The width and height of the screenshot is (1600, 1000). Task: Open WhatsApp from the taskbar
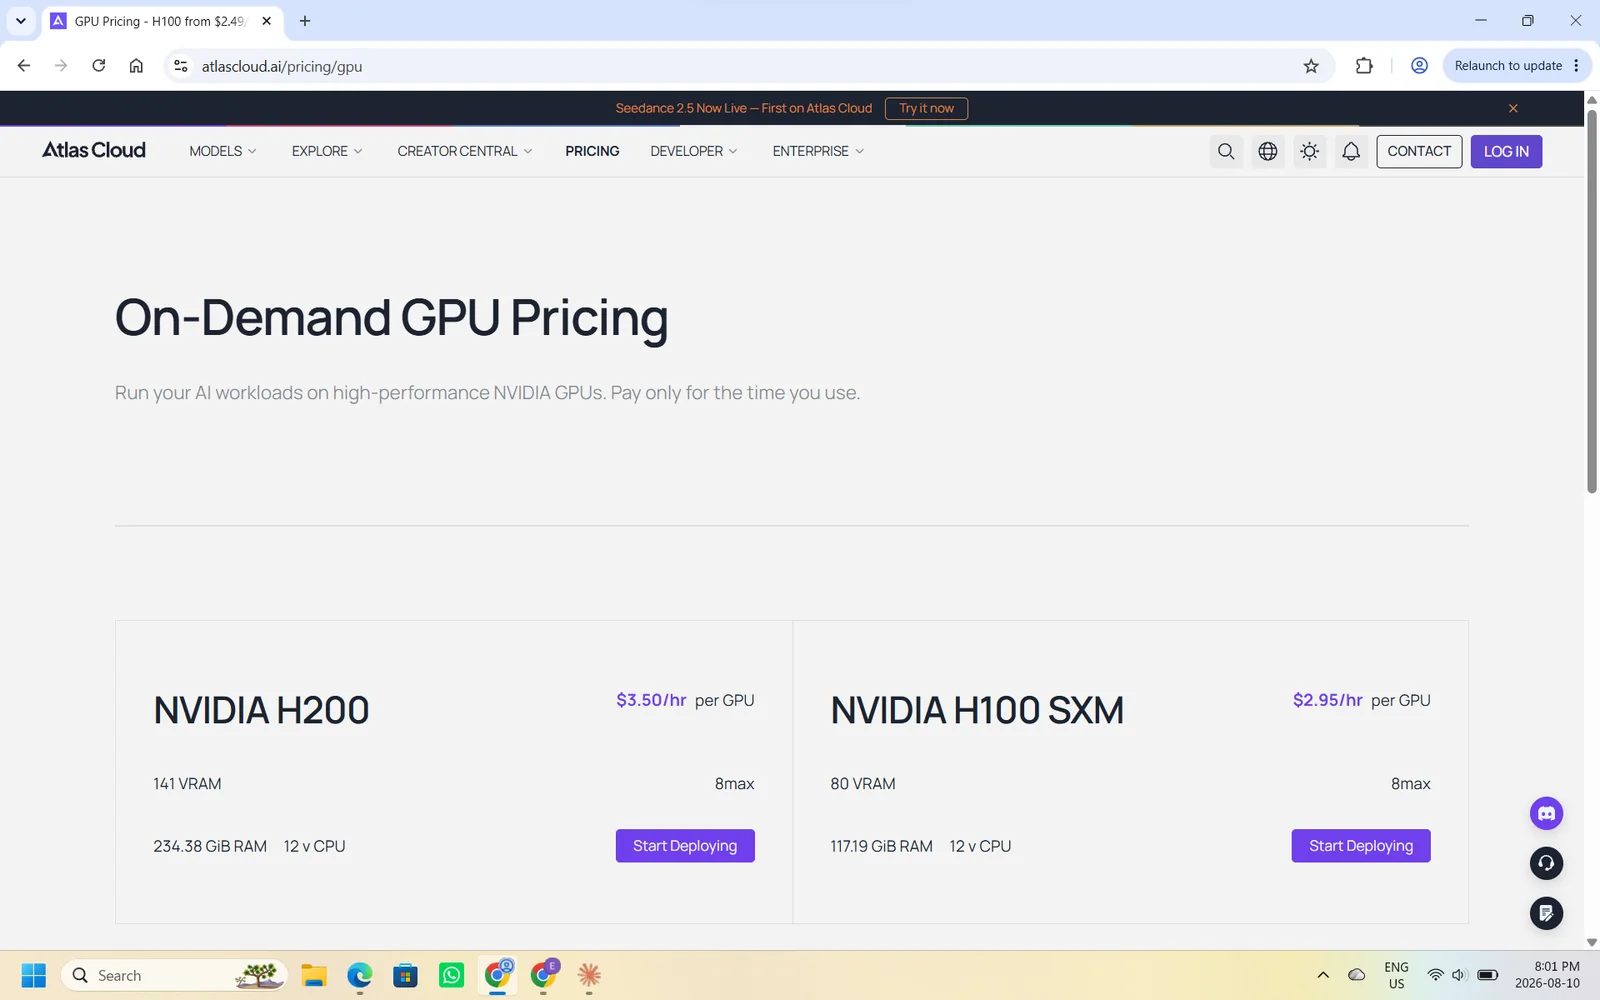[452, 975]
